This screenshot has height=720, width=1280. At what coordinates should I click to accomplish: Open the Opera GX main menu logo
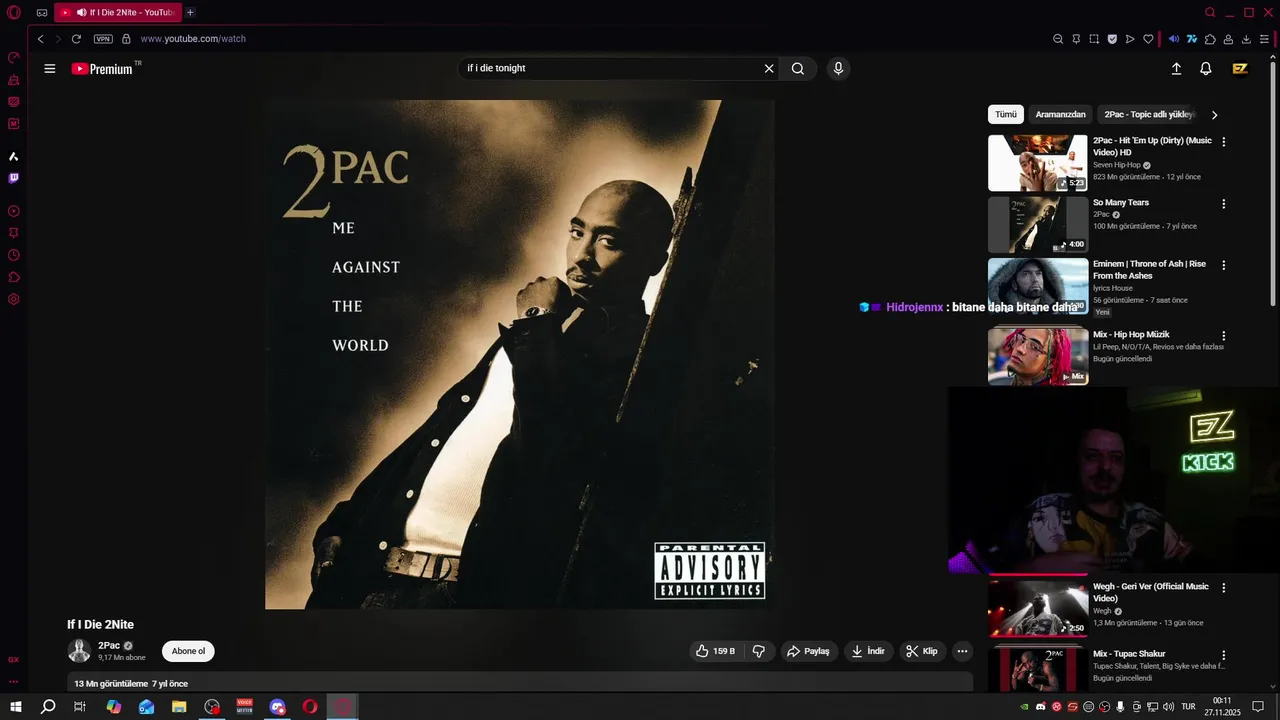pyautogui.click(x=14, y=13)
